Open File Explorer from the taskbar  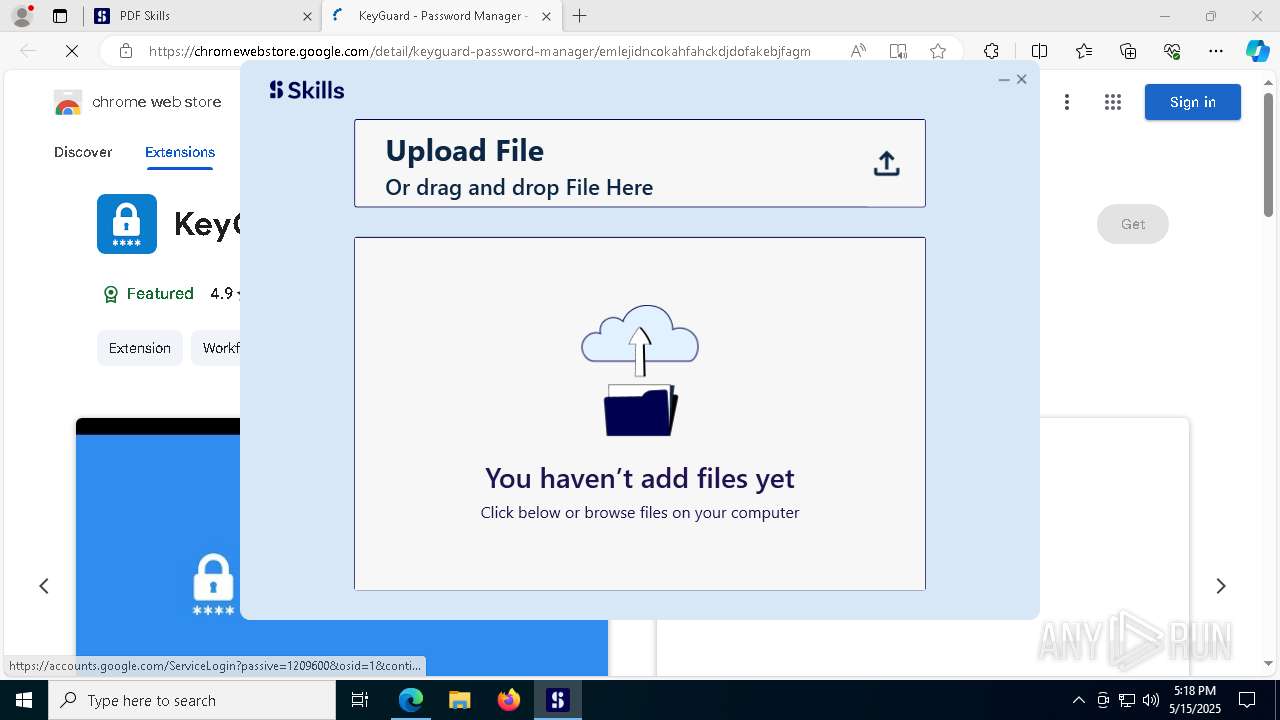[459, 700]
